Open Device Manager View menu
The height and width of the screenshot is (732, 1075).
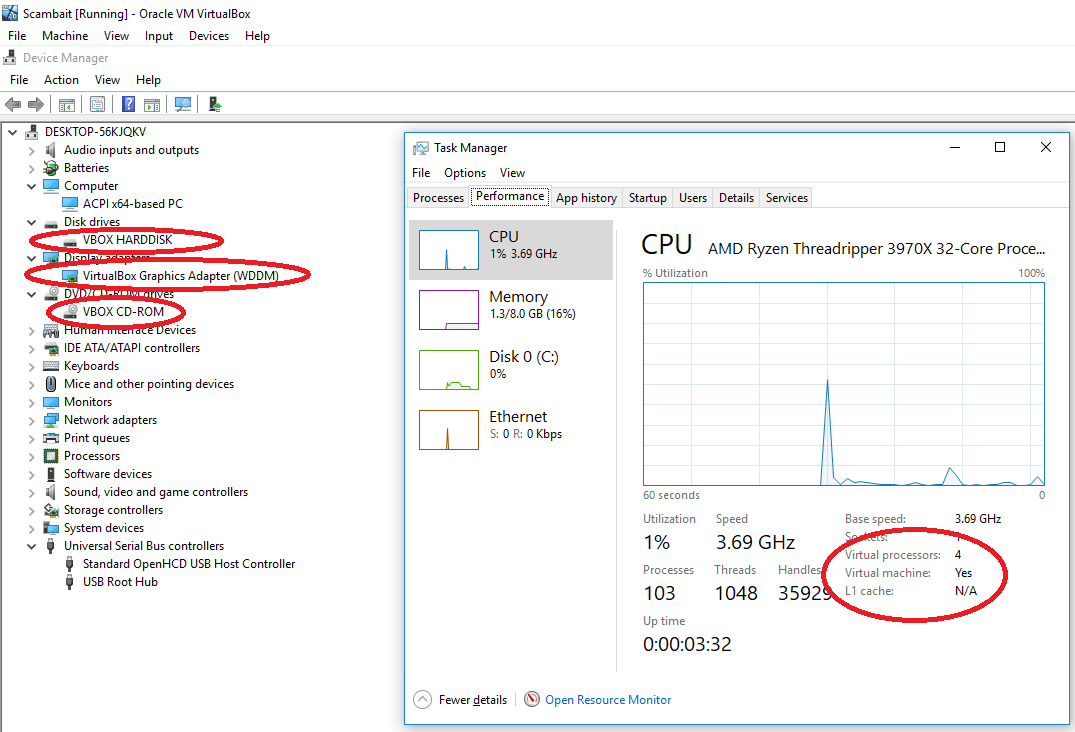pos(107,80)
